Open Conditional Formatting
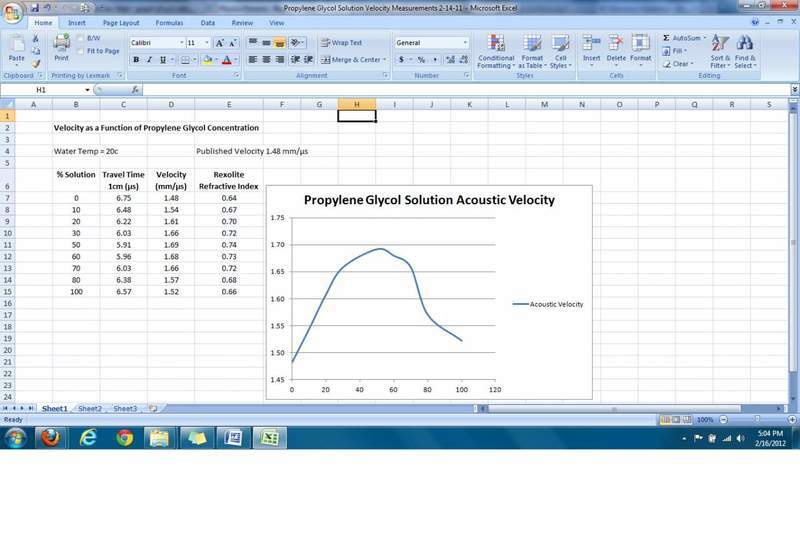The image size is (800, 536). pos(496,52)
